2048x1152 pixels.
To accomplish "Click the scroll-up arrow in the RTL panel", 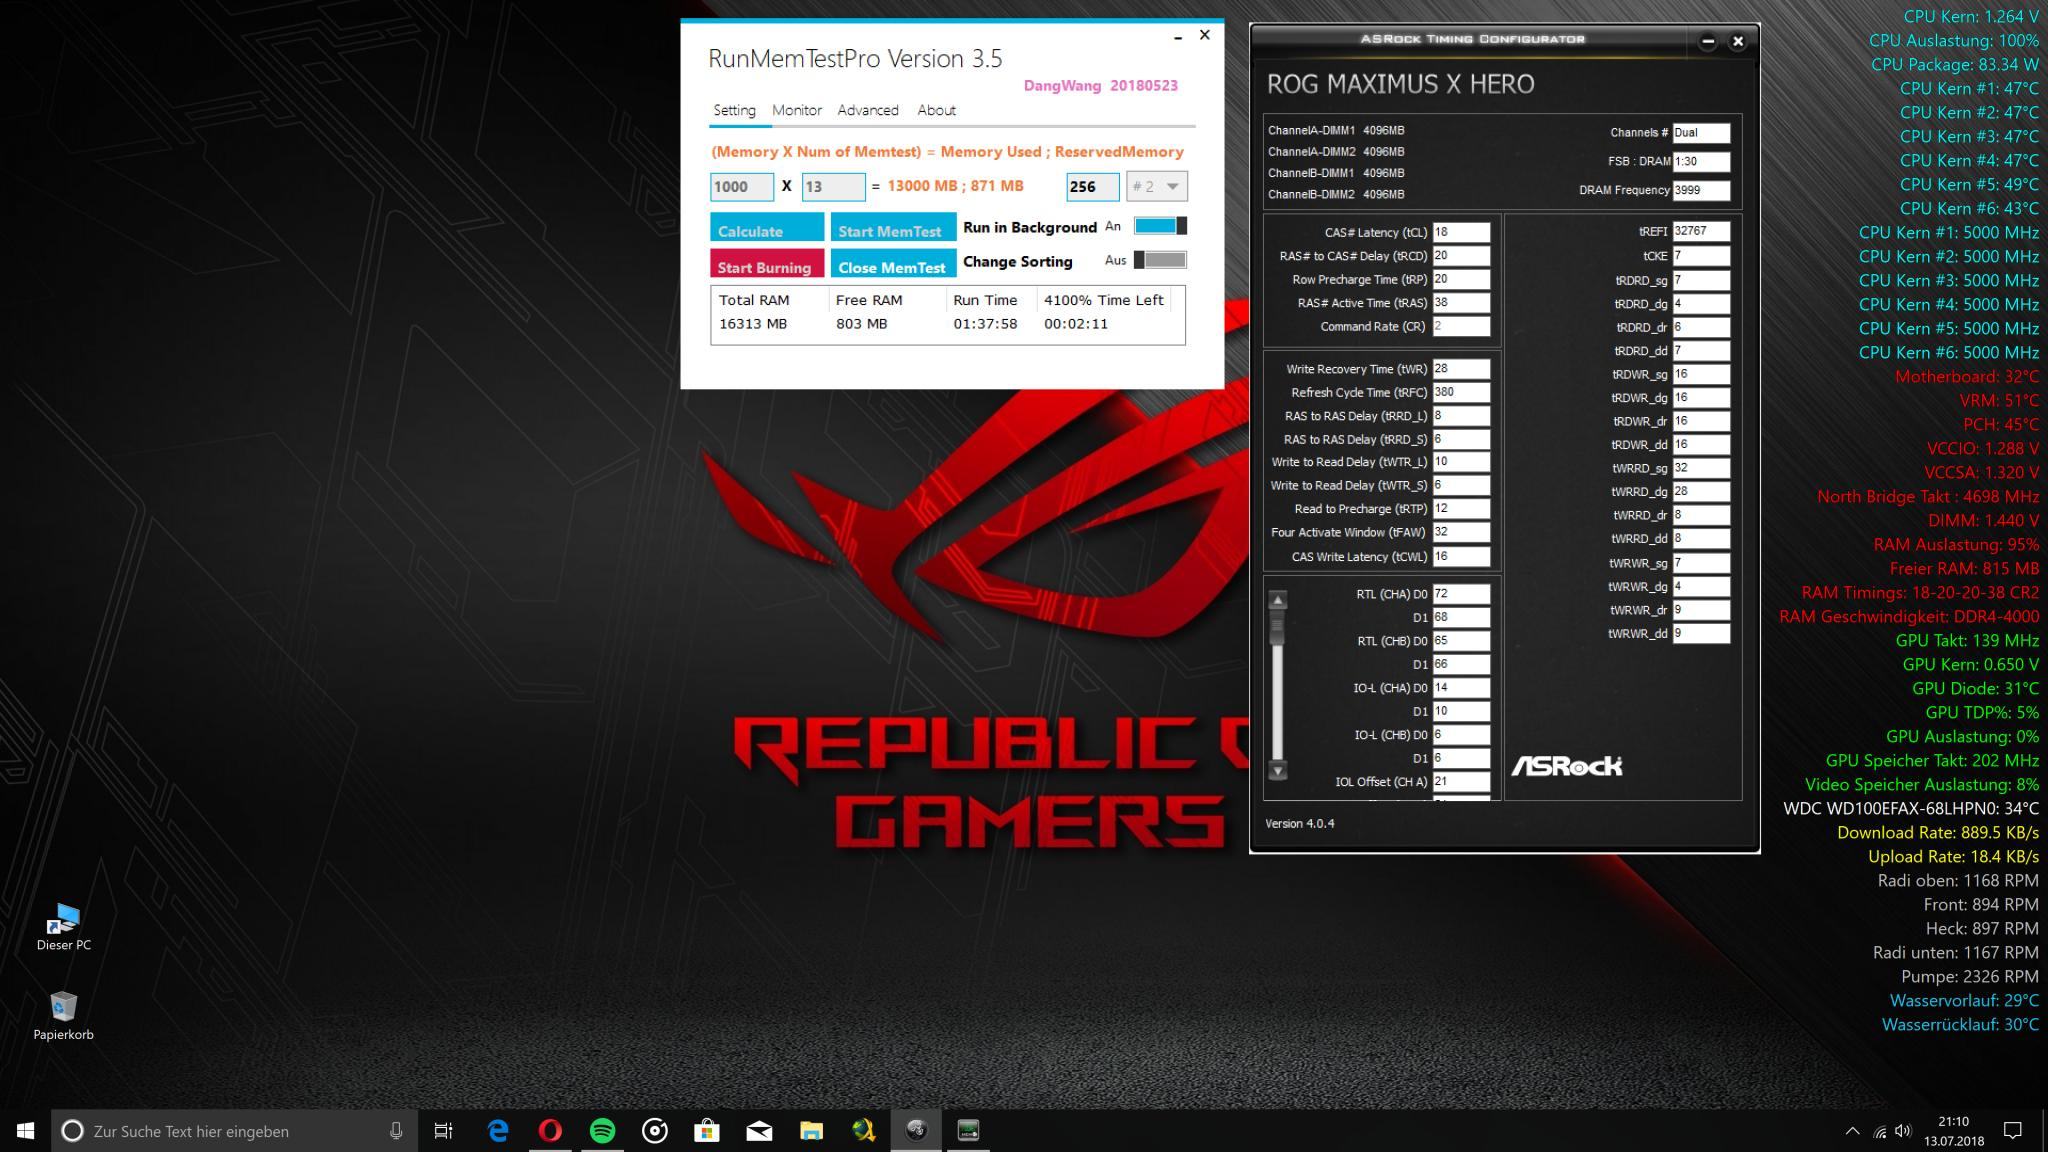I will click(x=1278, y=600).
